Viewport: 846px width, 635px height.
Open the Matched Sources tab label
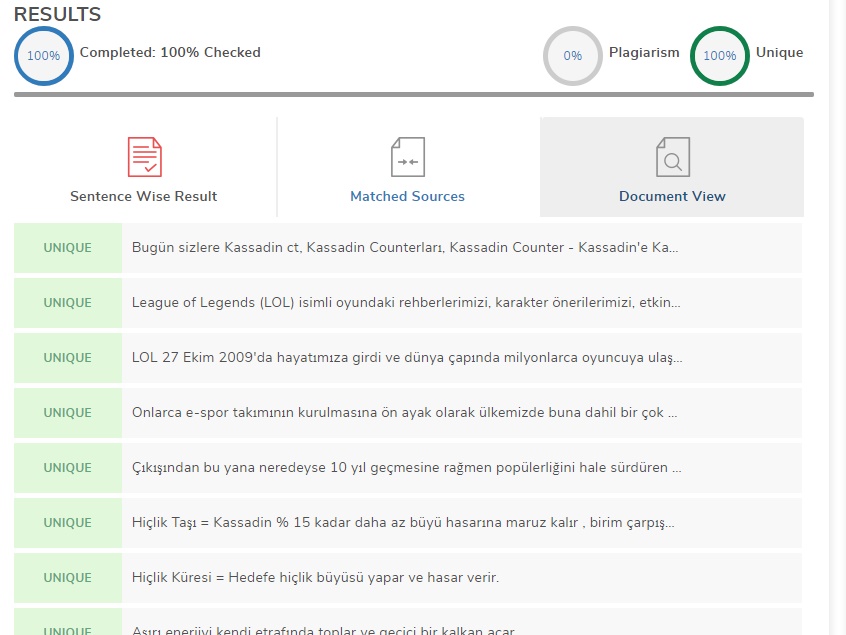pyautogui.click(x=407, y=196)
